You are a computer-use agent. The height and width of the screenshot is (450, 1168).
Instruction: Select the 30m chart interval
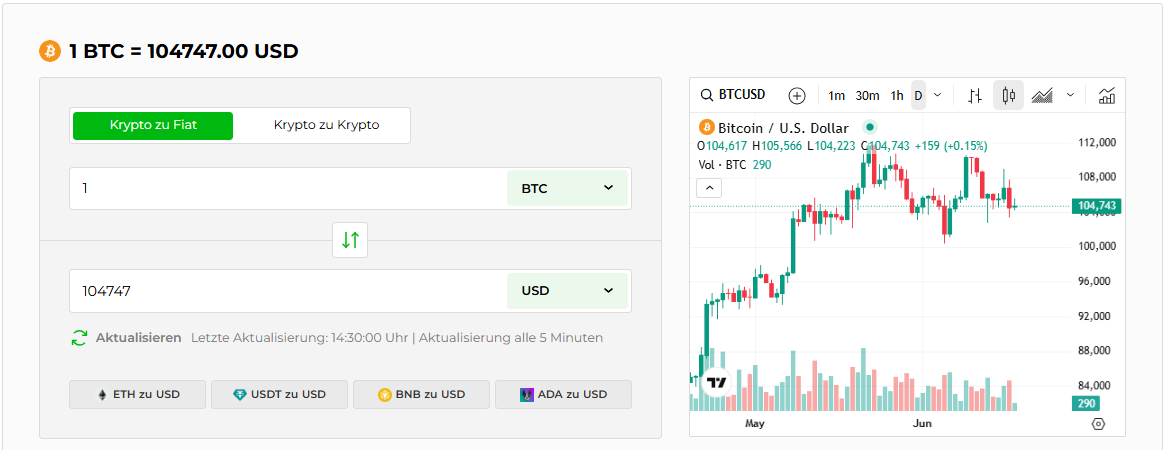[x=867, y=96]
